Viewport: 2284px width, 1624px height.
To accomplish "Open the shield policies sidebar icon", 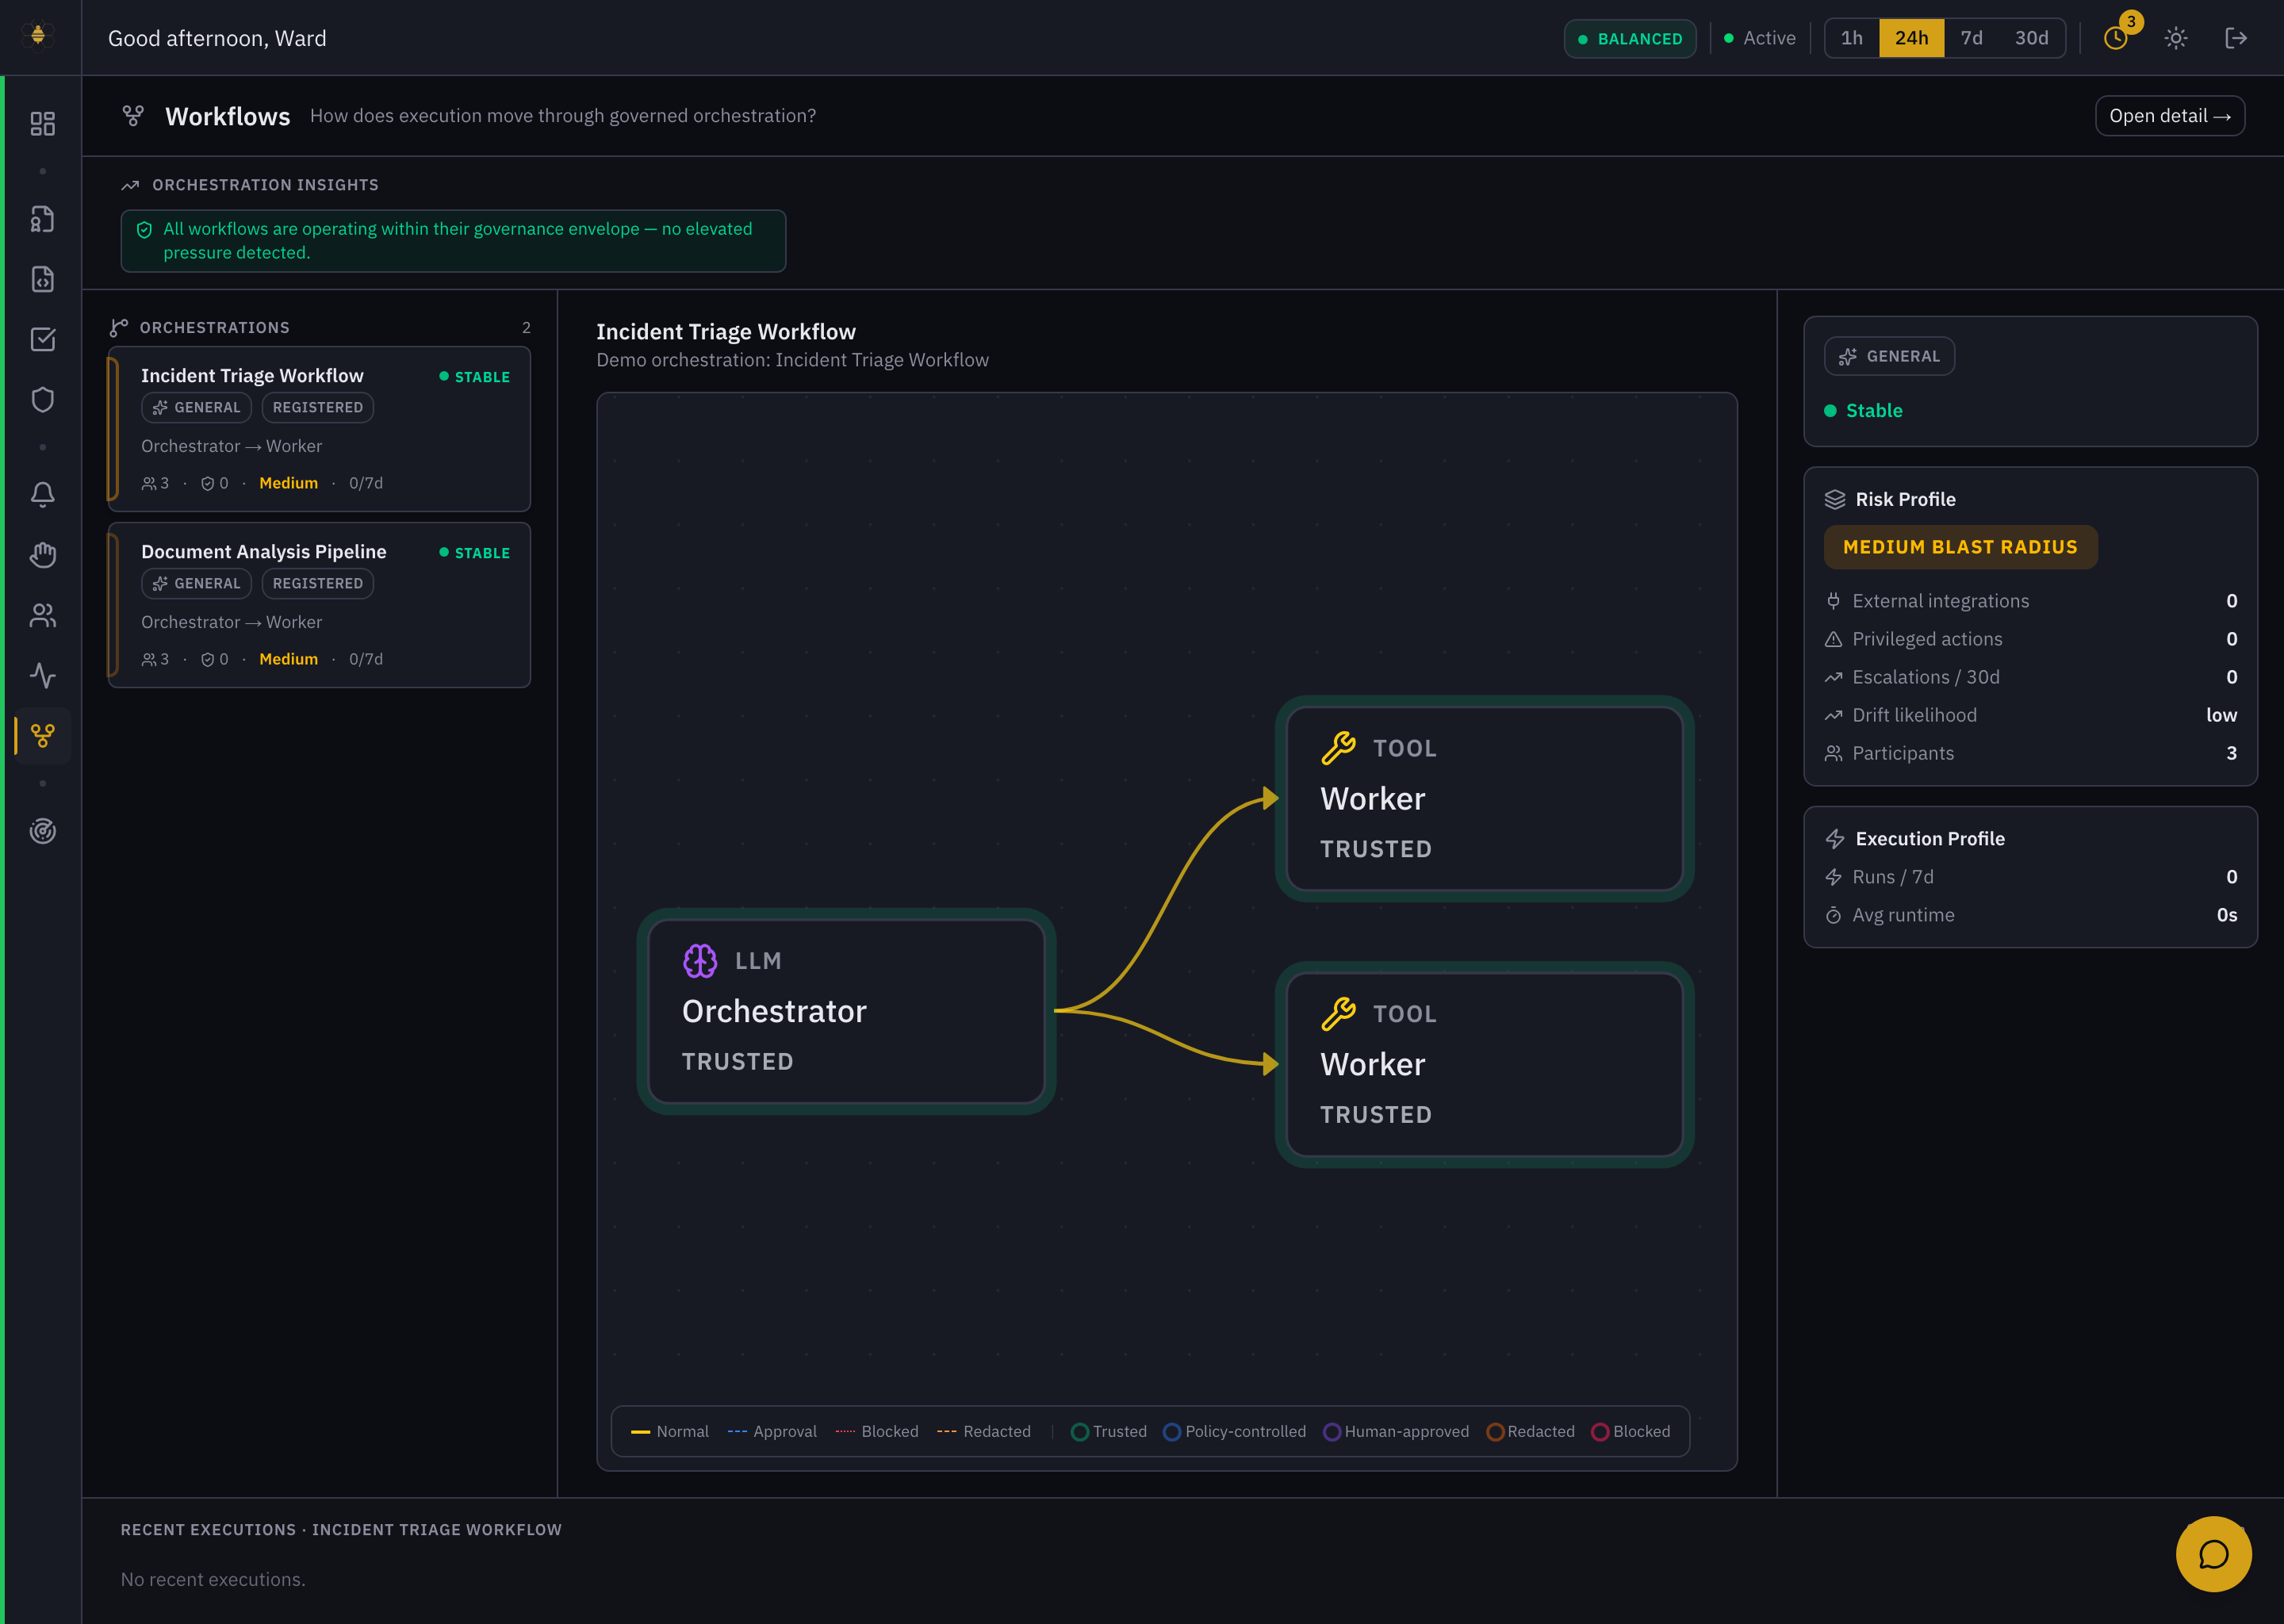I will point(42,399).
